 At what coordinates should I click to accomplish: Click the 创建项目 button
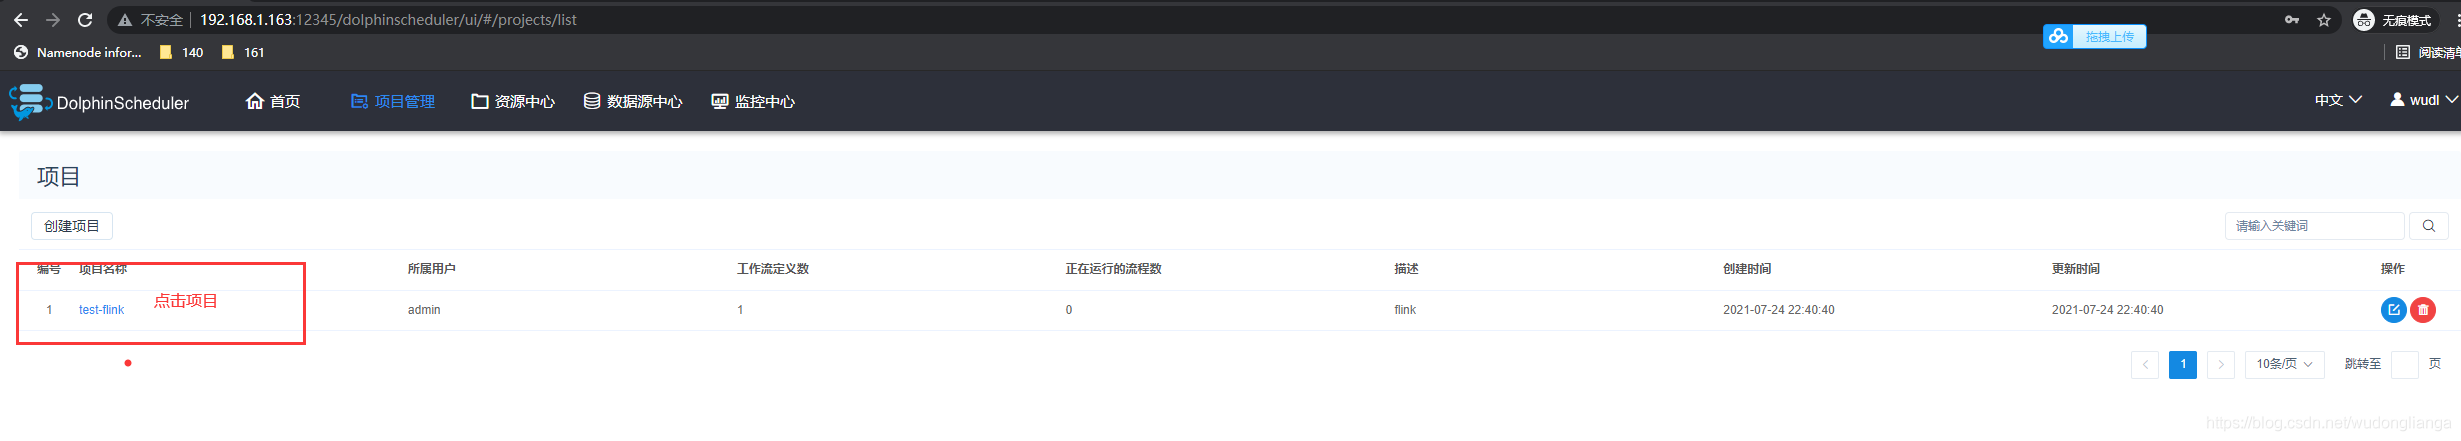[x=72, y=226]
